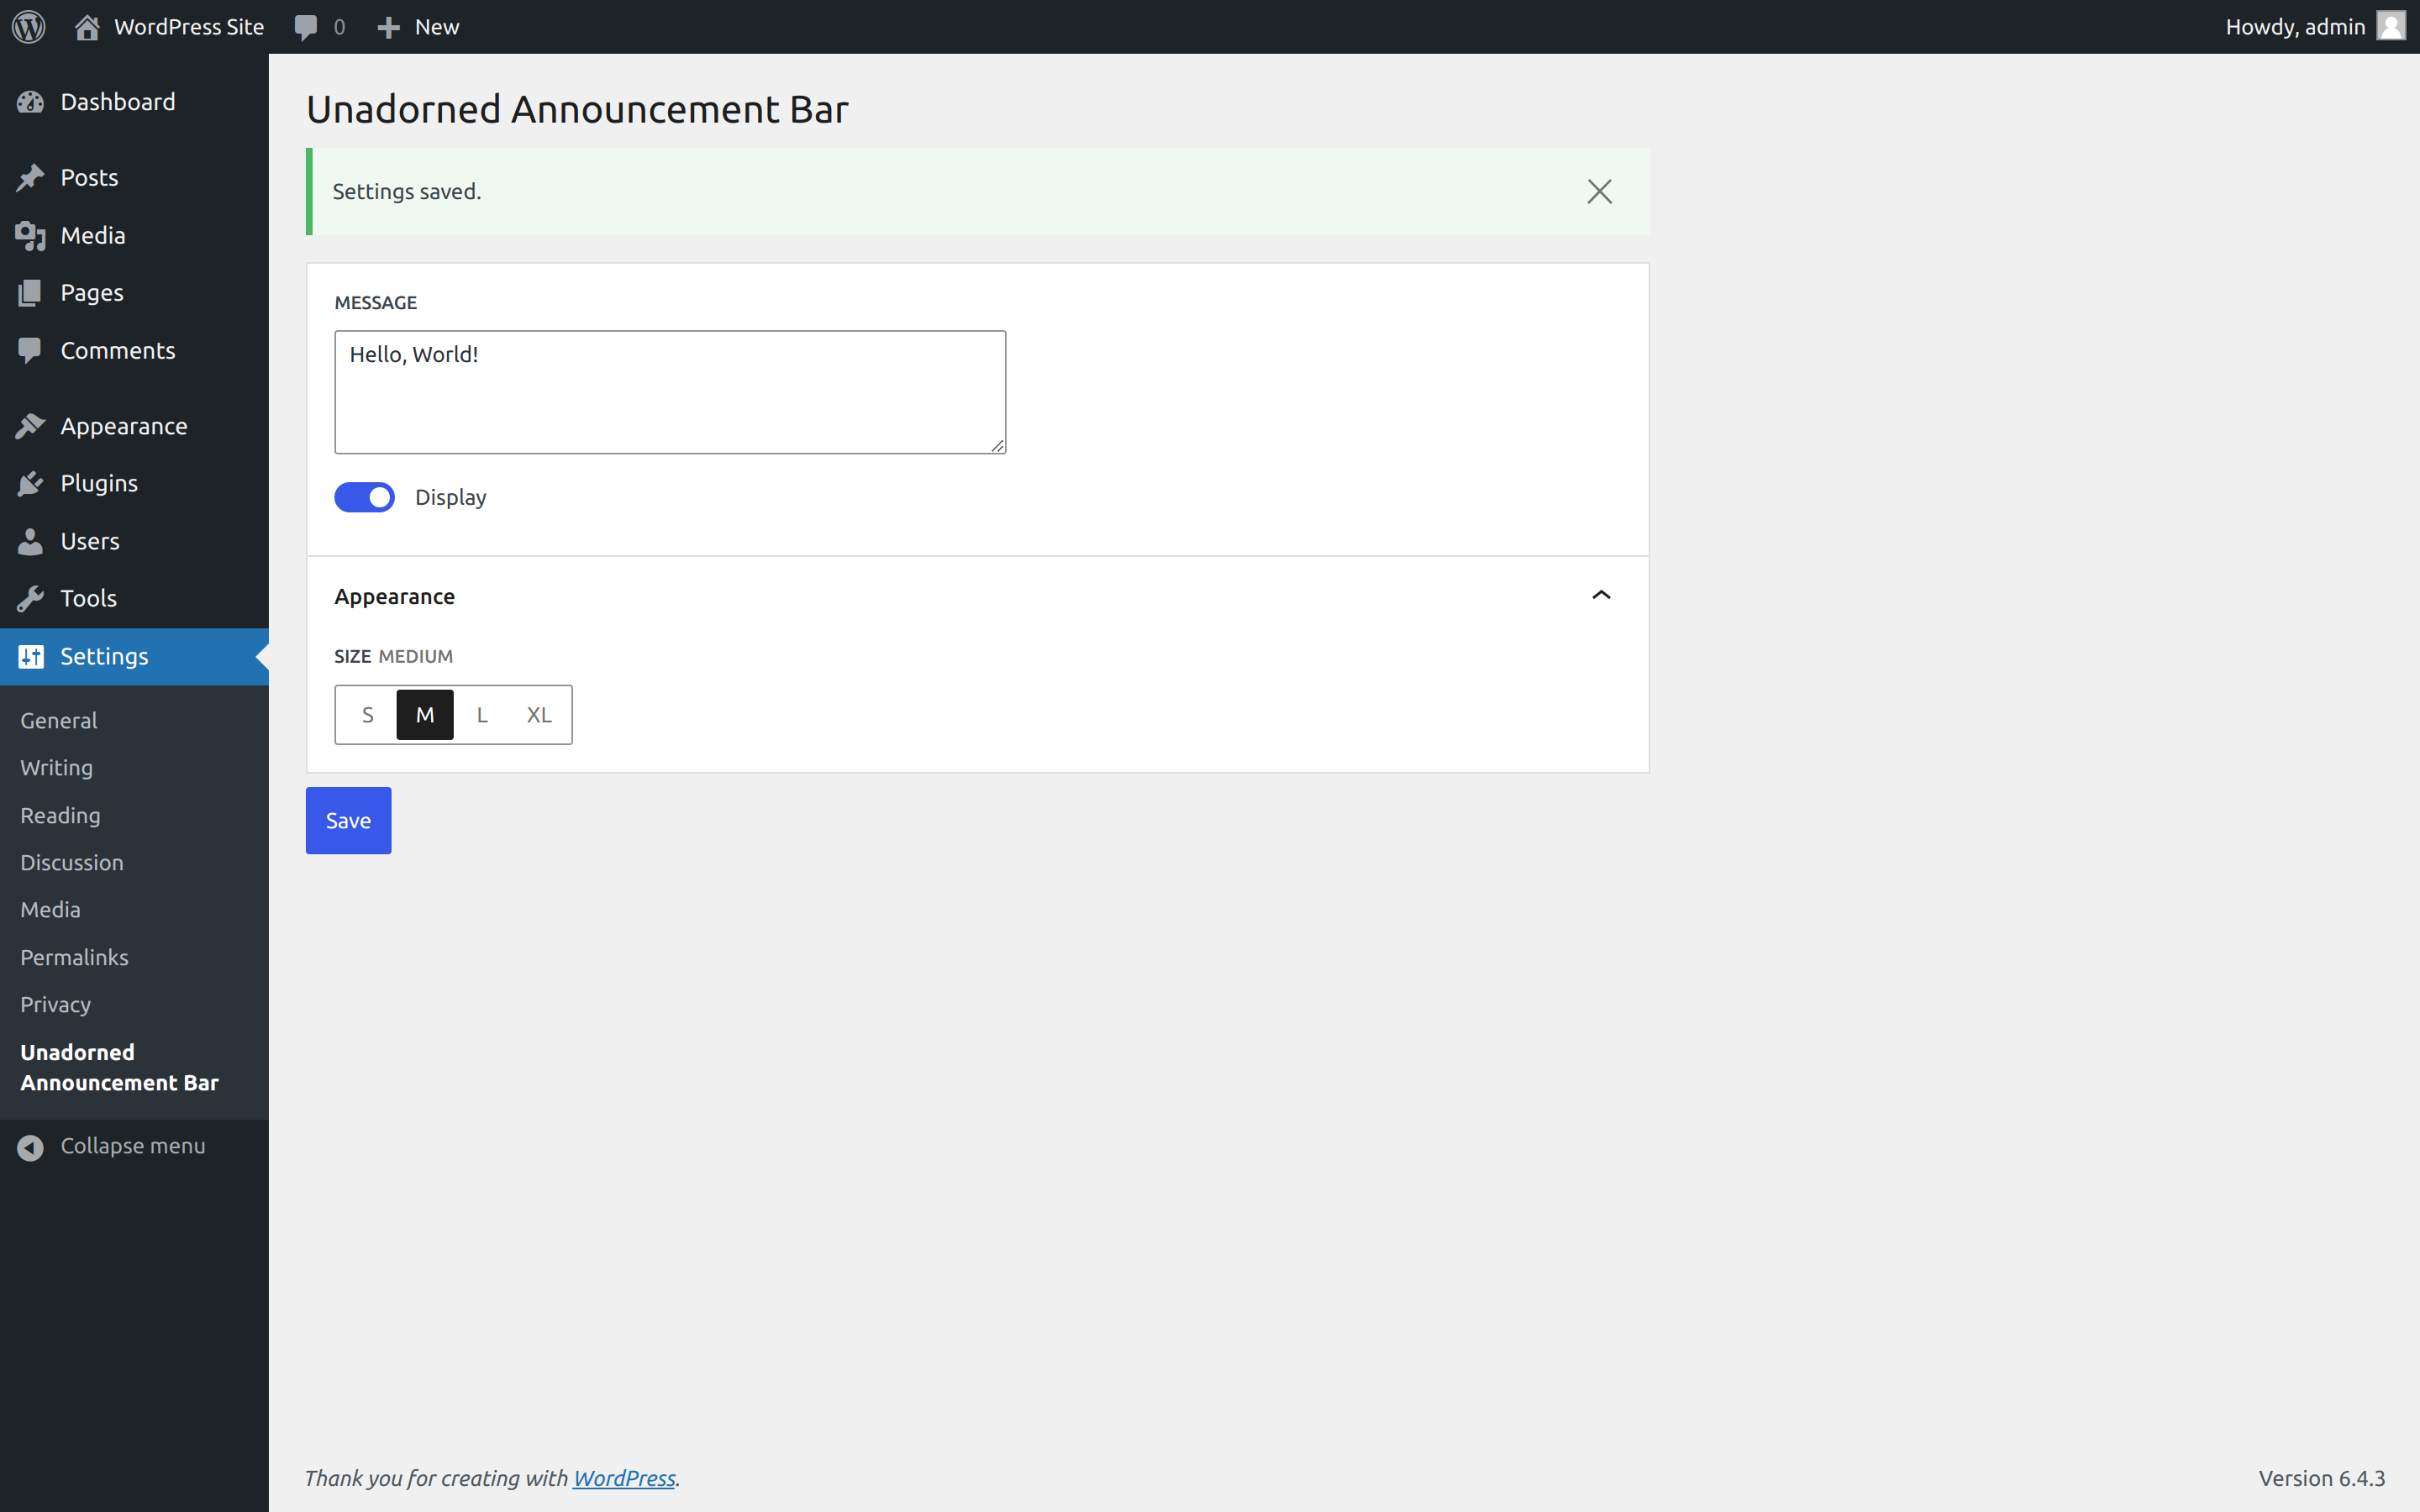Collapse the Appearance panel chevron

pyautogui.click(x=1601, y=595)
